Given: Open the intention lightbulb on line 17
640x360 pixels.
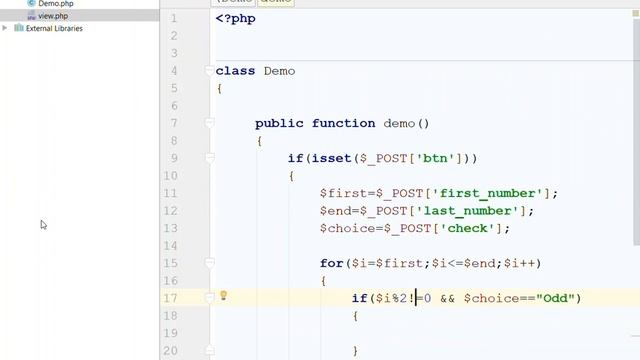Looking at the screenshot, I should (x=223, y=295).
